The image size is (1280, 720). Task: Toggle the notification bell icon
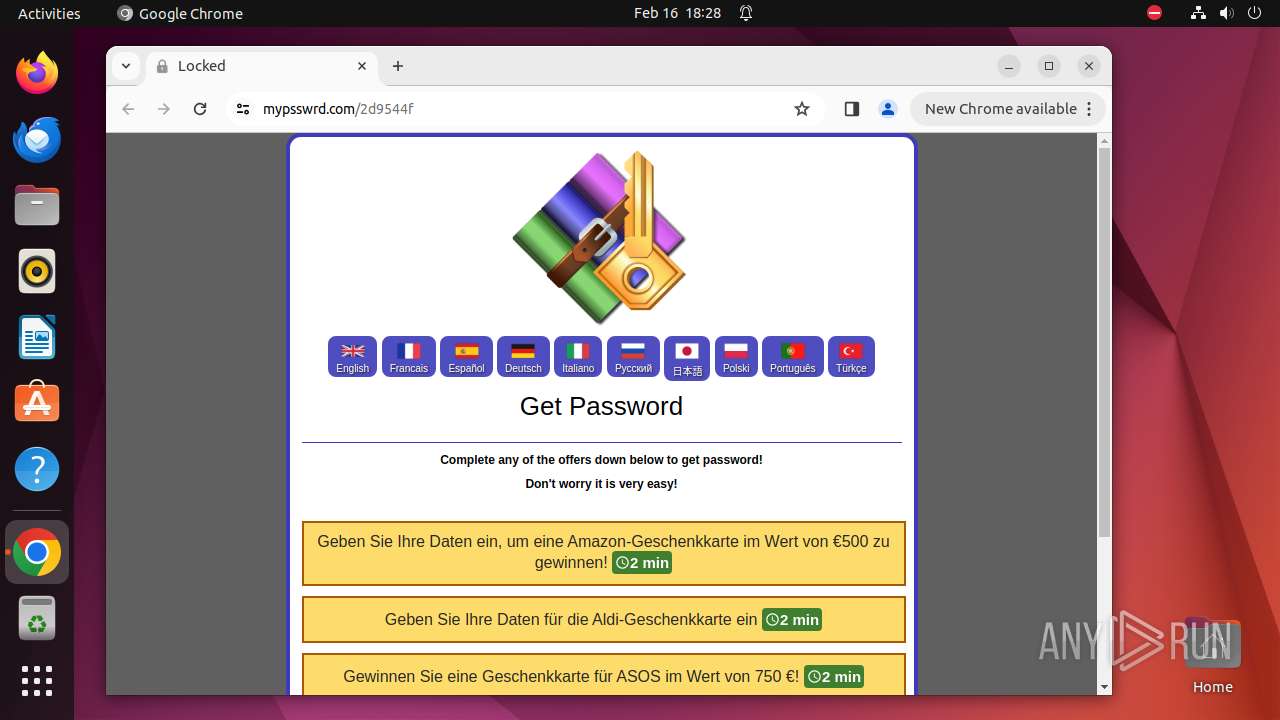(746, 13)
